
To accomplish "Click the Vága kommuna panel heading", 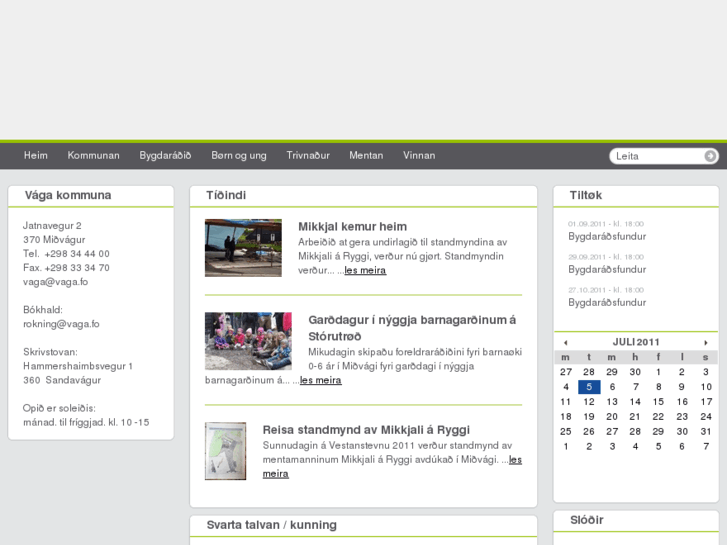I will pos(68,195).
